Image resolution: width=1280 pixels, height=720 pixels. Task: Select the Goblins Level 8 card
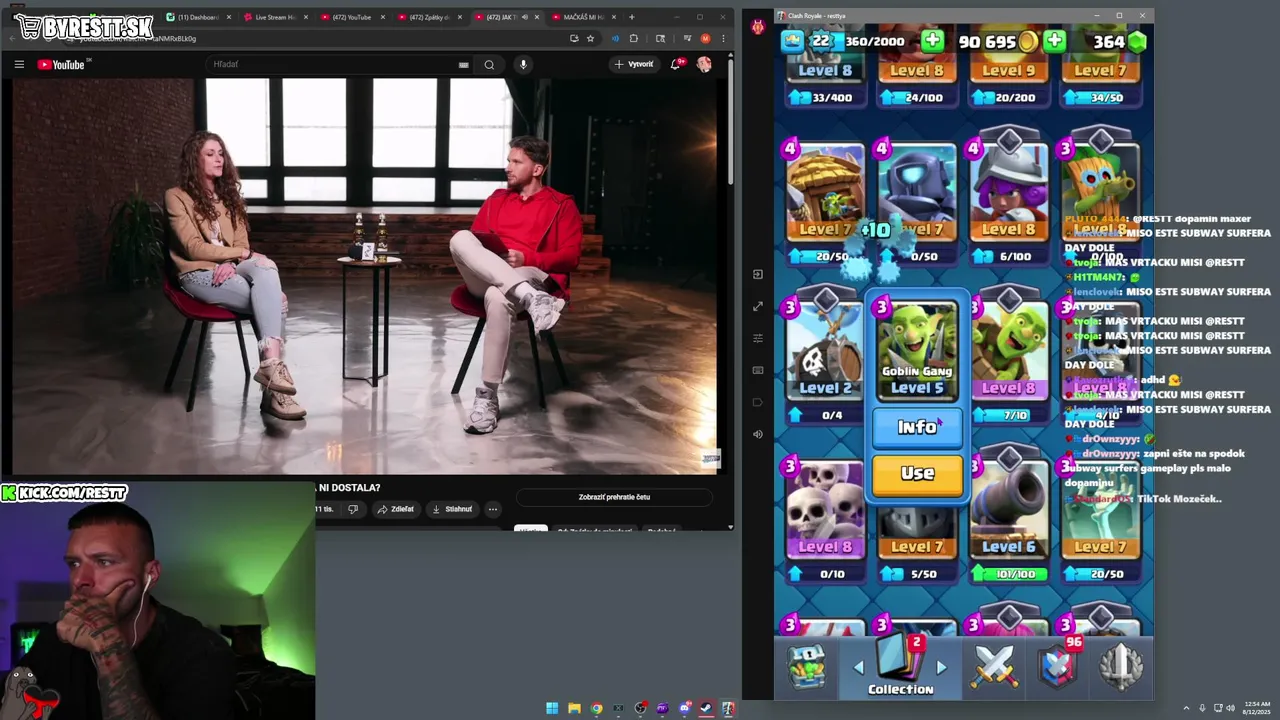pos(1009,350)
